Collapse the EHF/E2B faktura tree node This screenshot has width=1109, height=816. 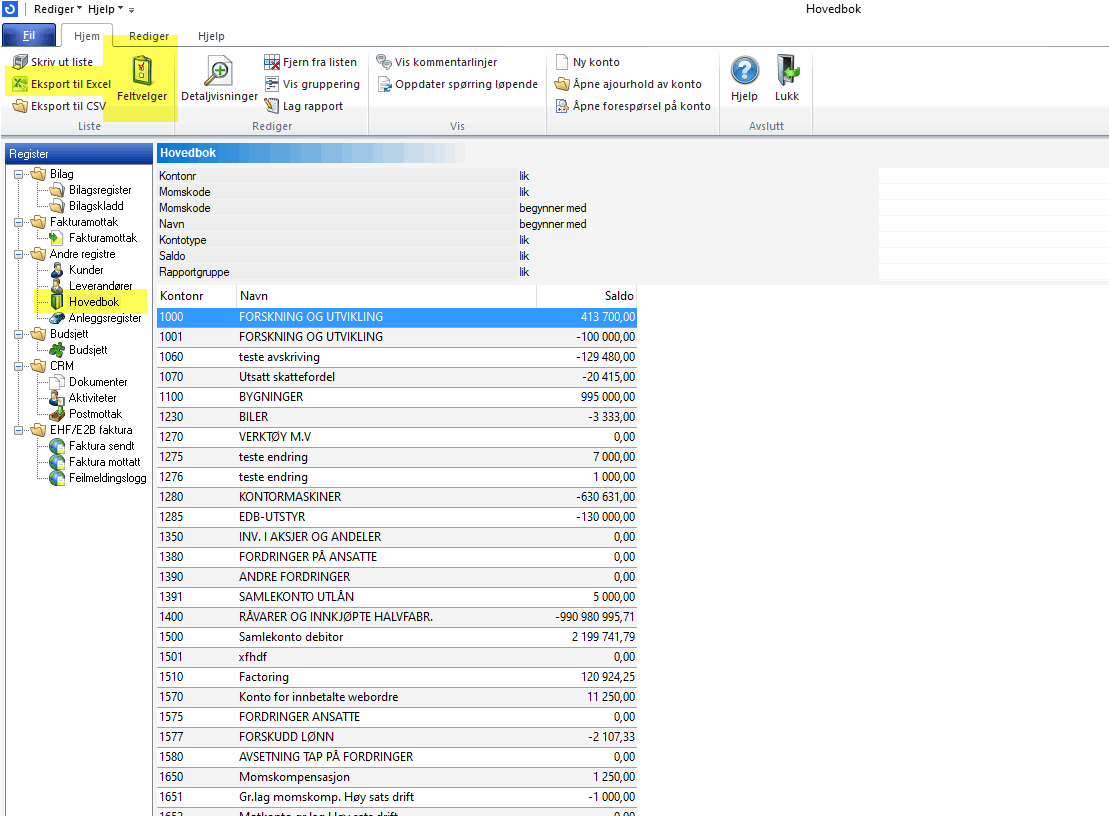point(19,431)
